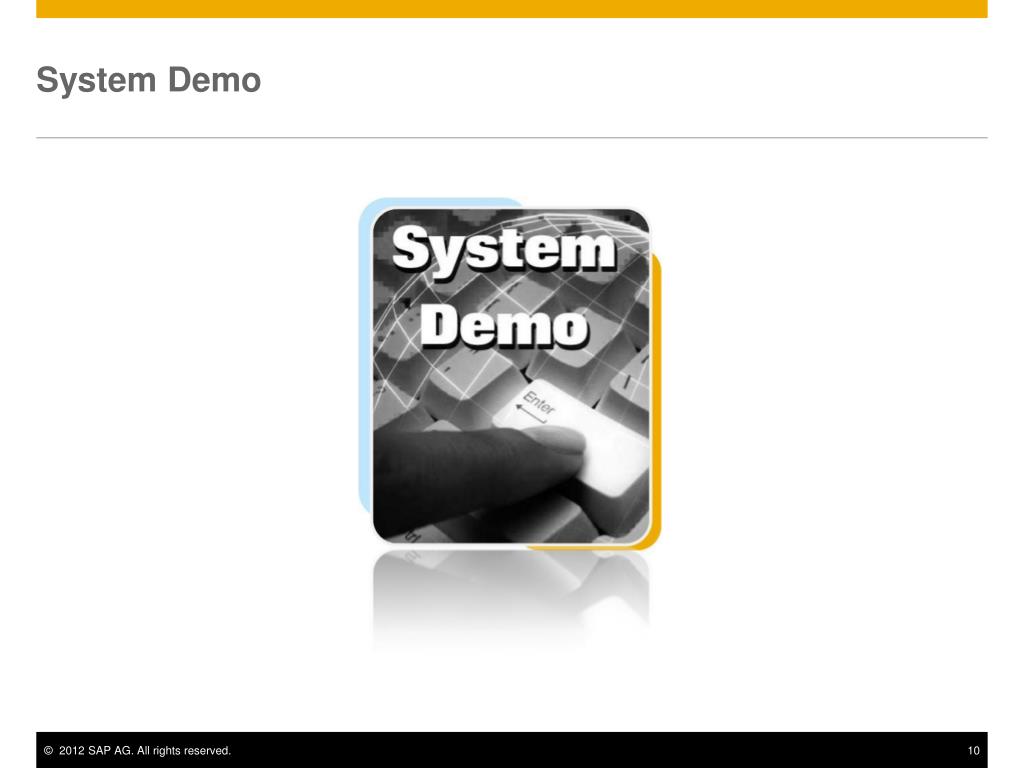
Task: Click the '2012 SAP AG. All rights reserved.' footer
Action: [x=137, y=751]
